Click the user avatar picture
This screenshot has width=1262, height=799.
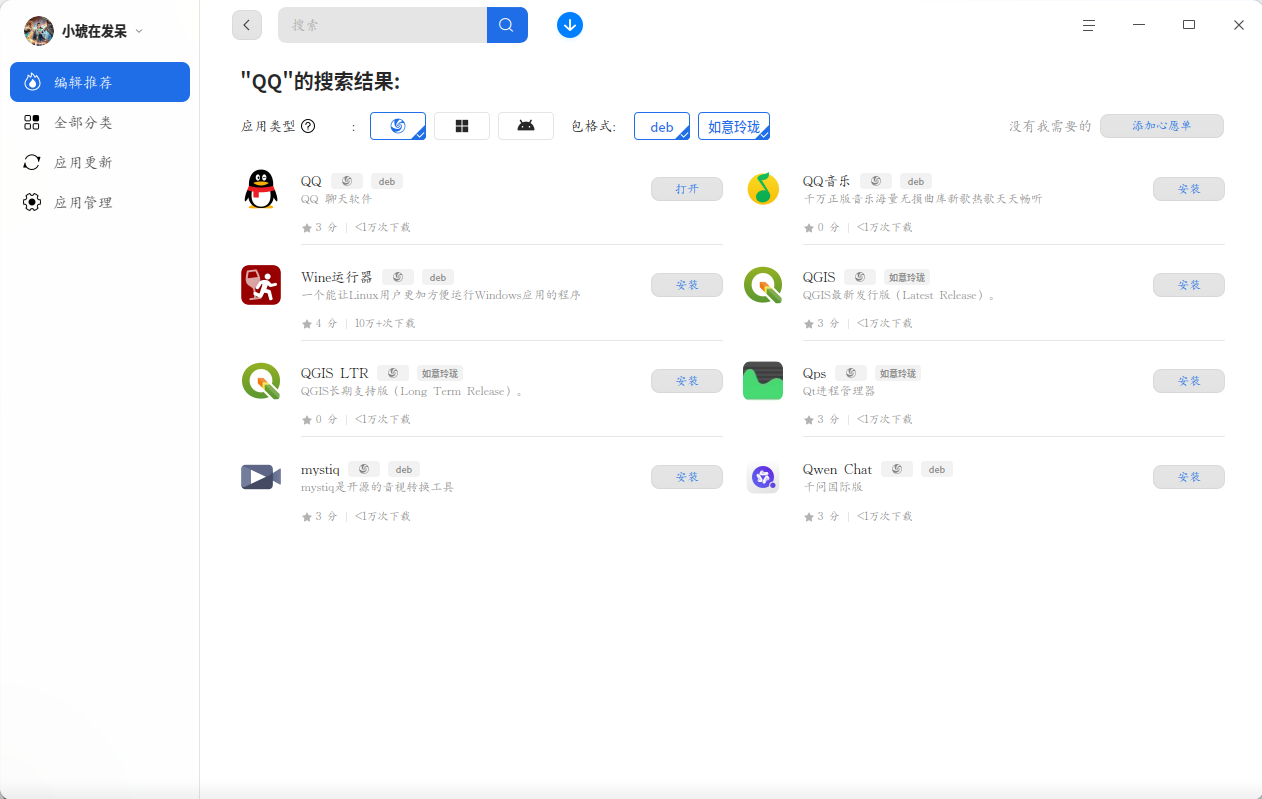pyautogui.click(x=39, y=31)
